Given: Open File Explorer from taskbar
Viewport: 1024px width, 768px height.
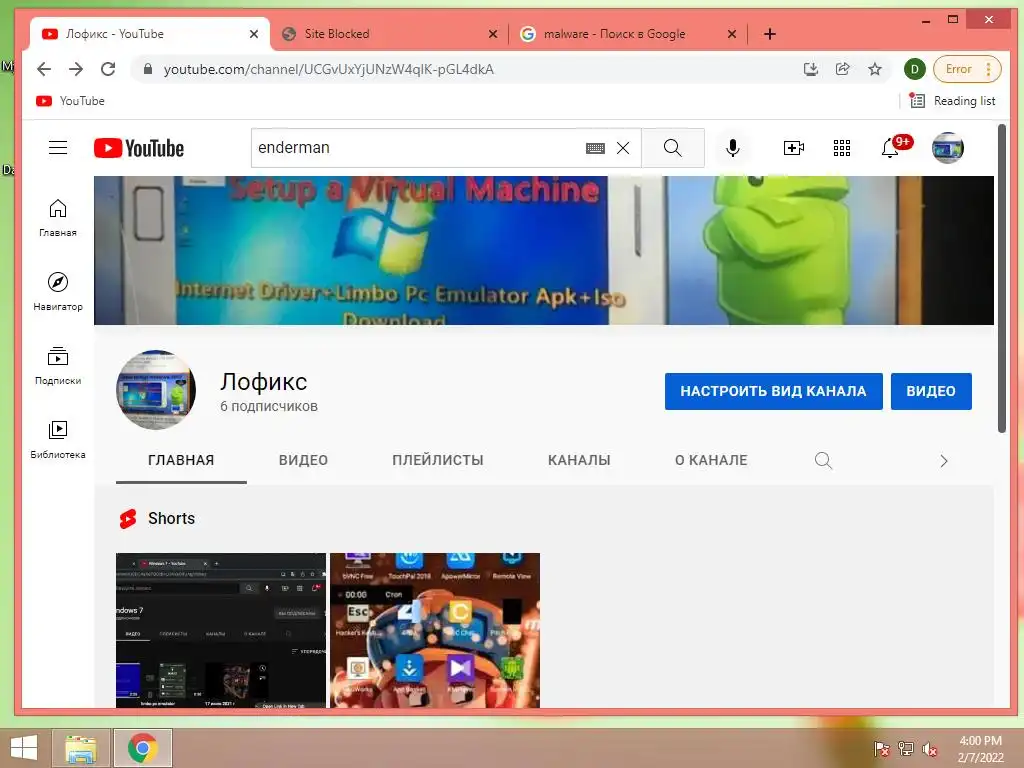Looking at the screenshot, I should pyautogui.click(x=80, y=748).
